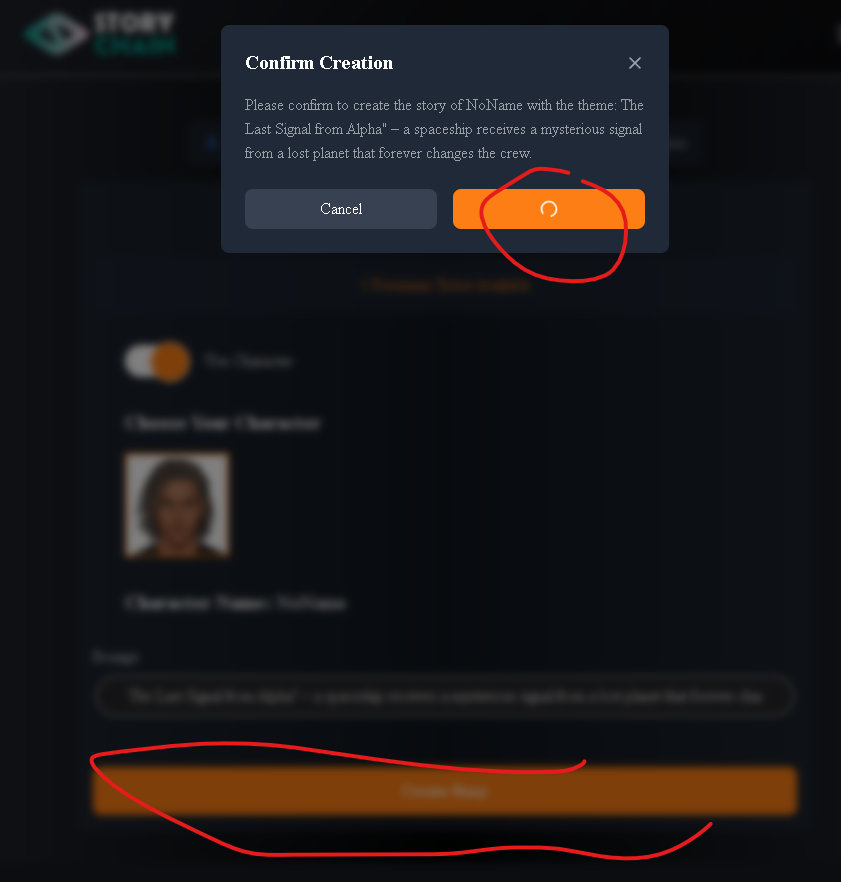
Task: Click the orange confirm button showing a spinner
Action: point(548,209)
